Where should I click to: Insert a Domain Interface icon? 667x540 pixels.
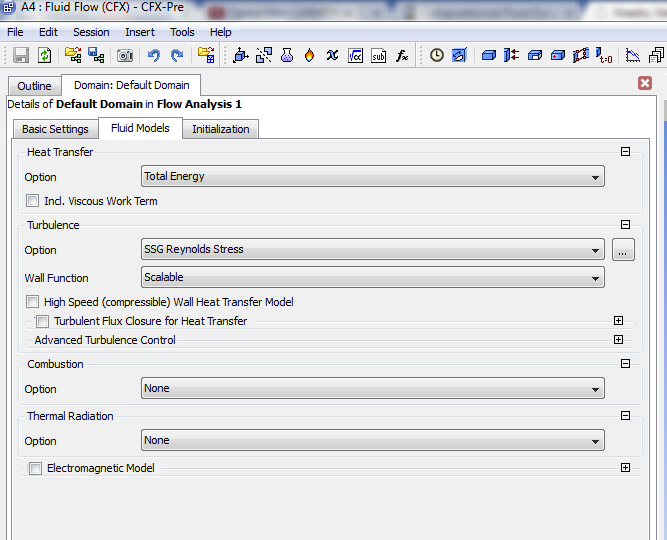tap(581, 55)
